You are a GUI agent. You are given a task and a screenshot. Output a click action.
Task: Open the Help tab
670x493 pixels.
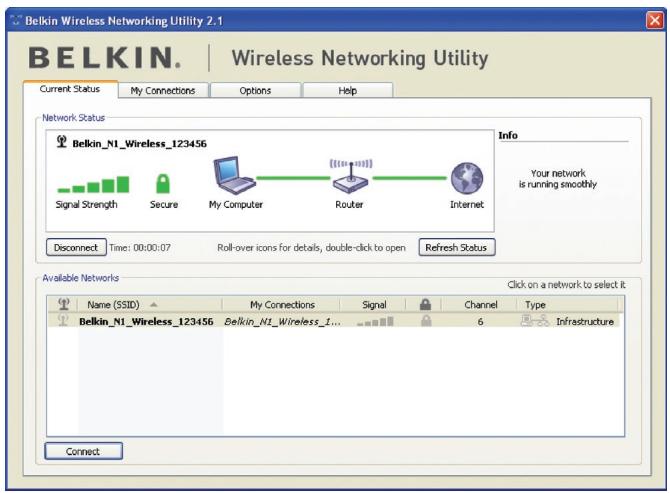click(x=347, y=91)
